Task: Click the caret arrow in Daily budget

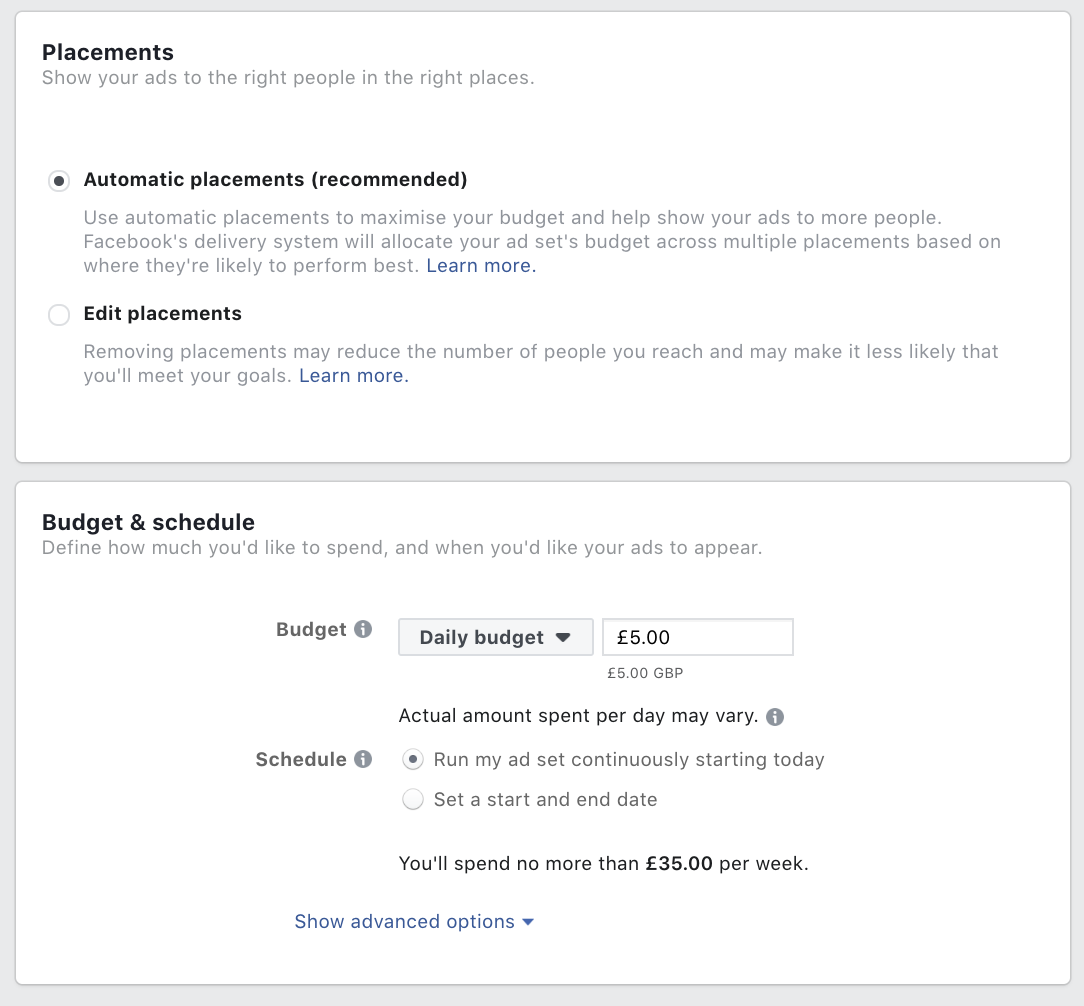Action: [563, 637]
